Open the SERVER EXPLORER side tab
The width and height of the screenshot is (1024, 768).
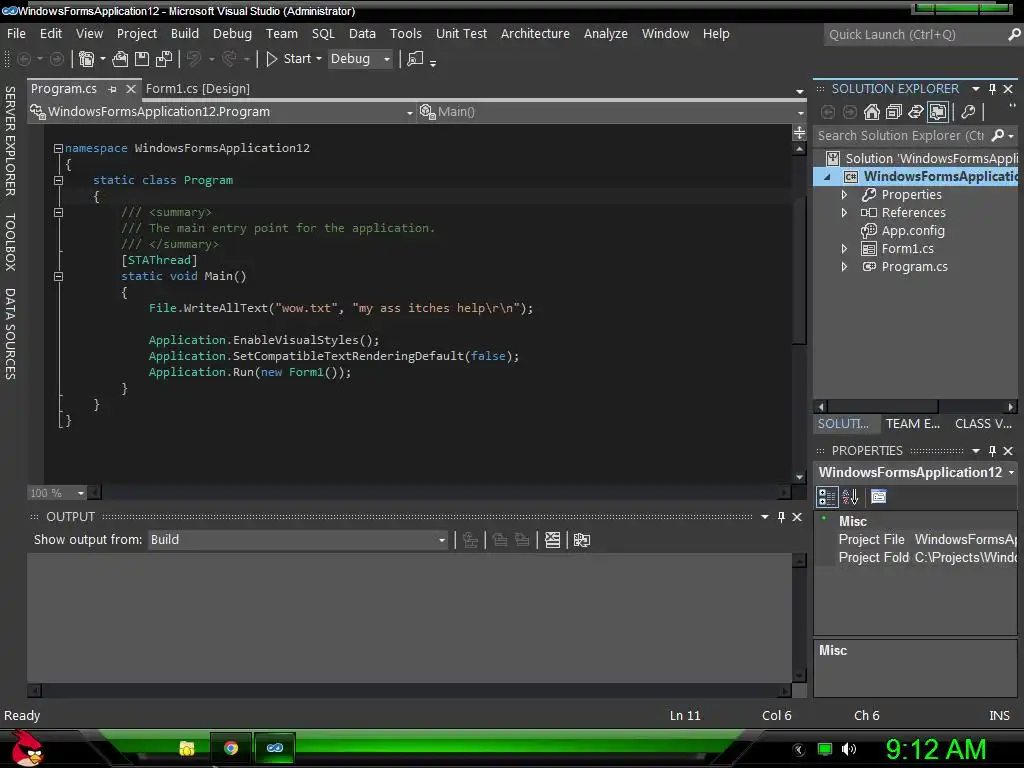10,140
